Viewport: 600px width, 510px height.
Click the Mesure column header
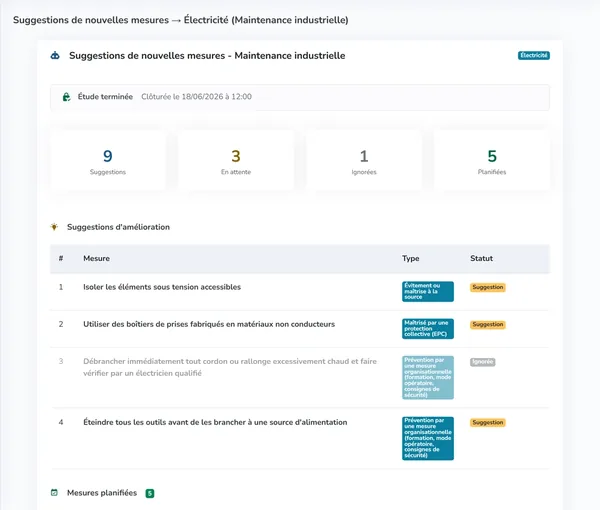[96, 258]
